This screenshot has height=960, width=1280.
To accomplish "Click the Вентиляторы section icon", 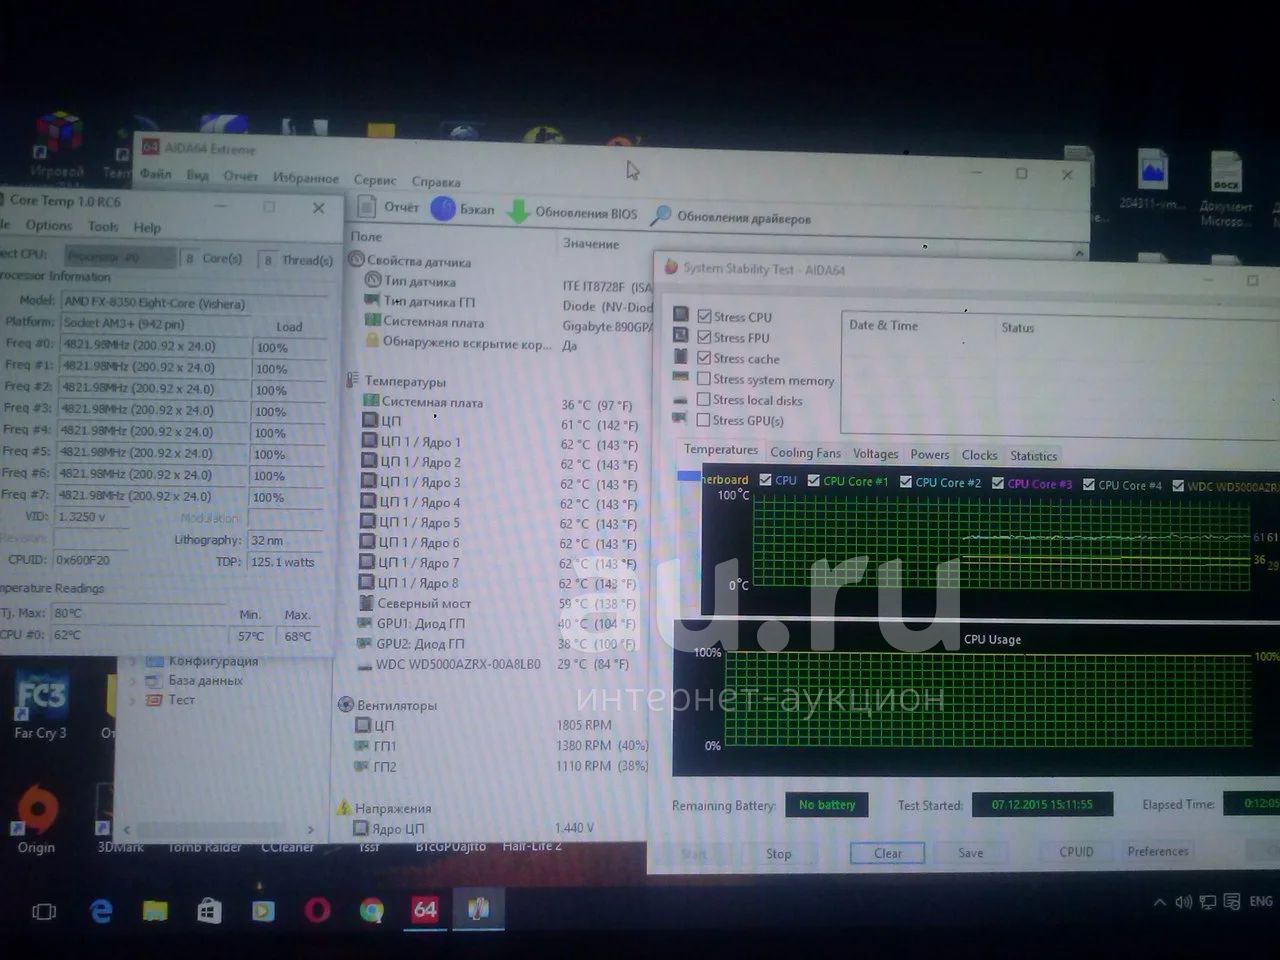I will pyautogui.click(x=346, y=704).
